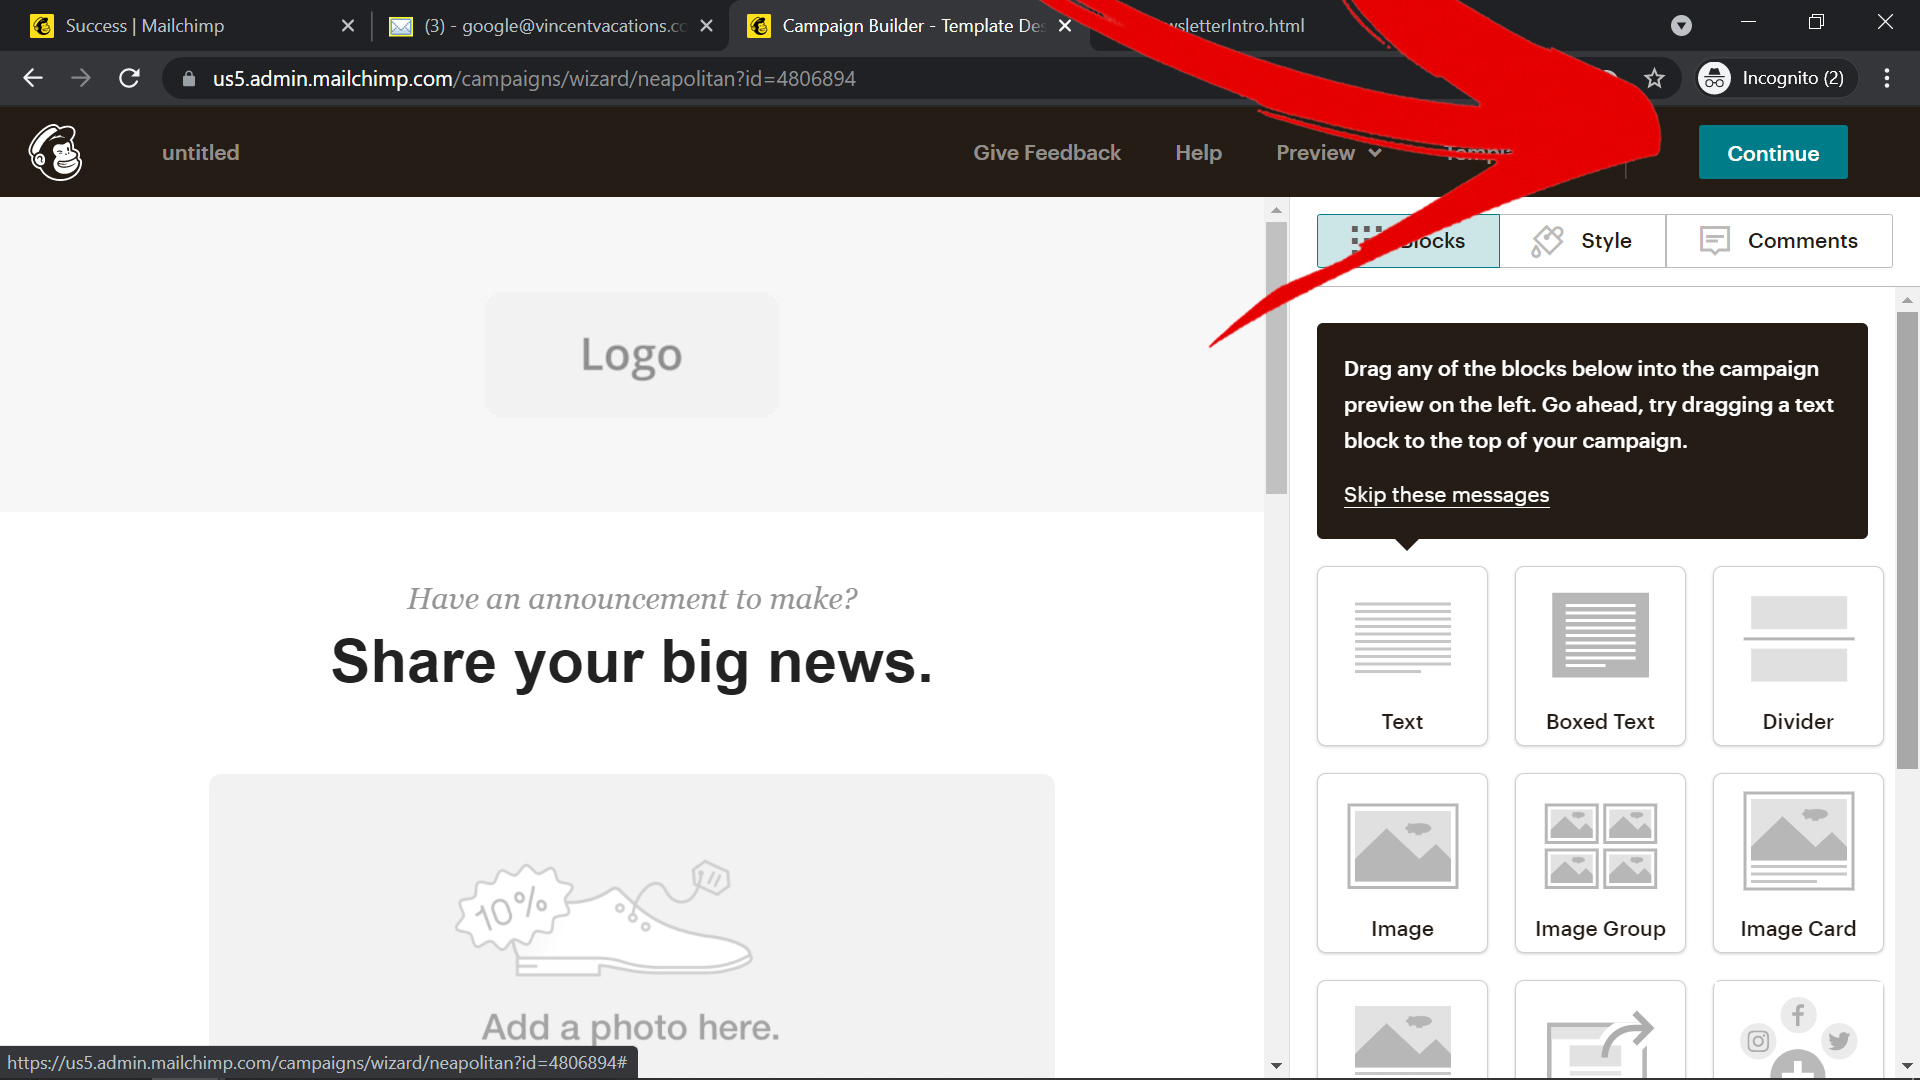The width and height of the screenshot is (1920, 1080).
Task: Select the image caption block below Image
Action: [x=1402, y=1030]
